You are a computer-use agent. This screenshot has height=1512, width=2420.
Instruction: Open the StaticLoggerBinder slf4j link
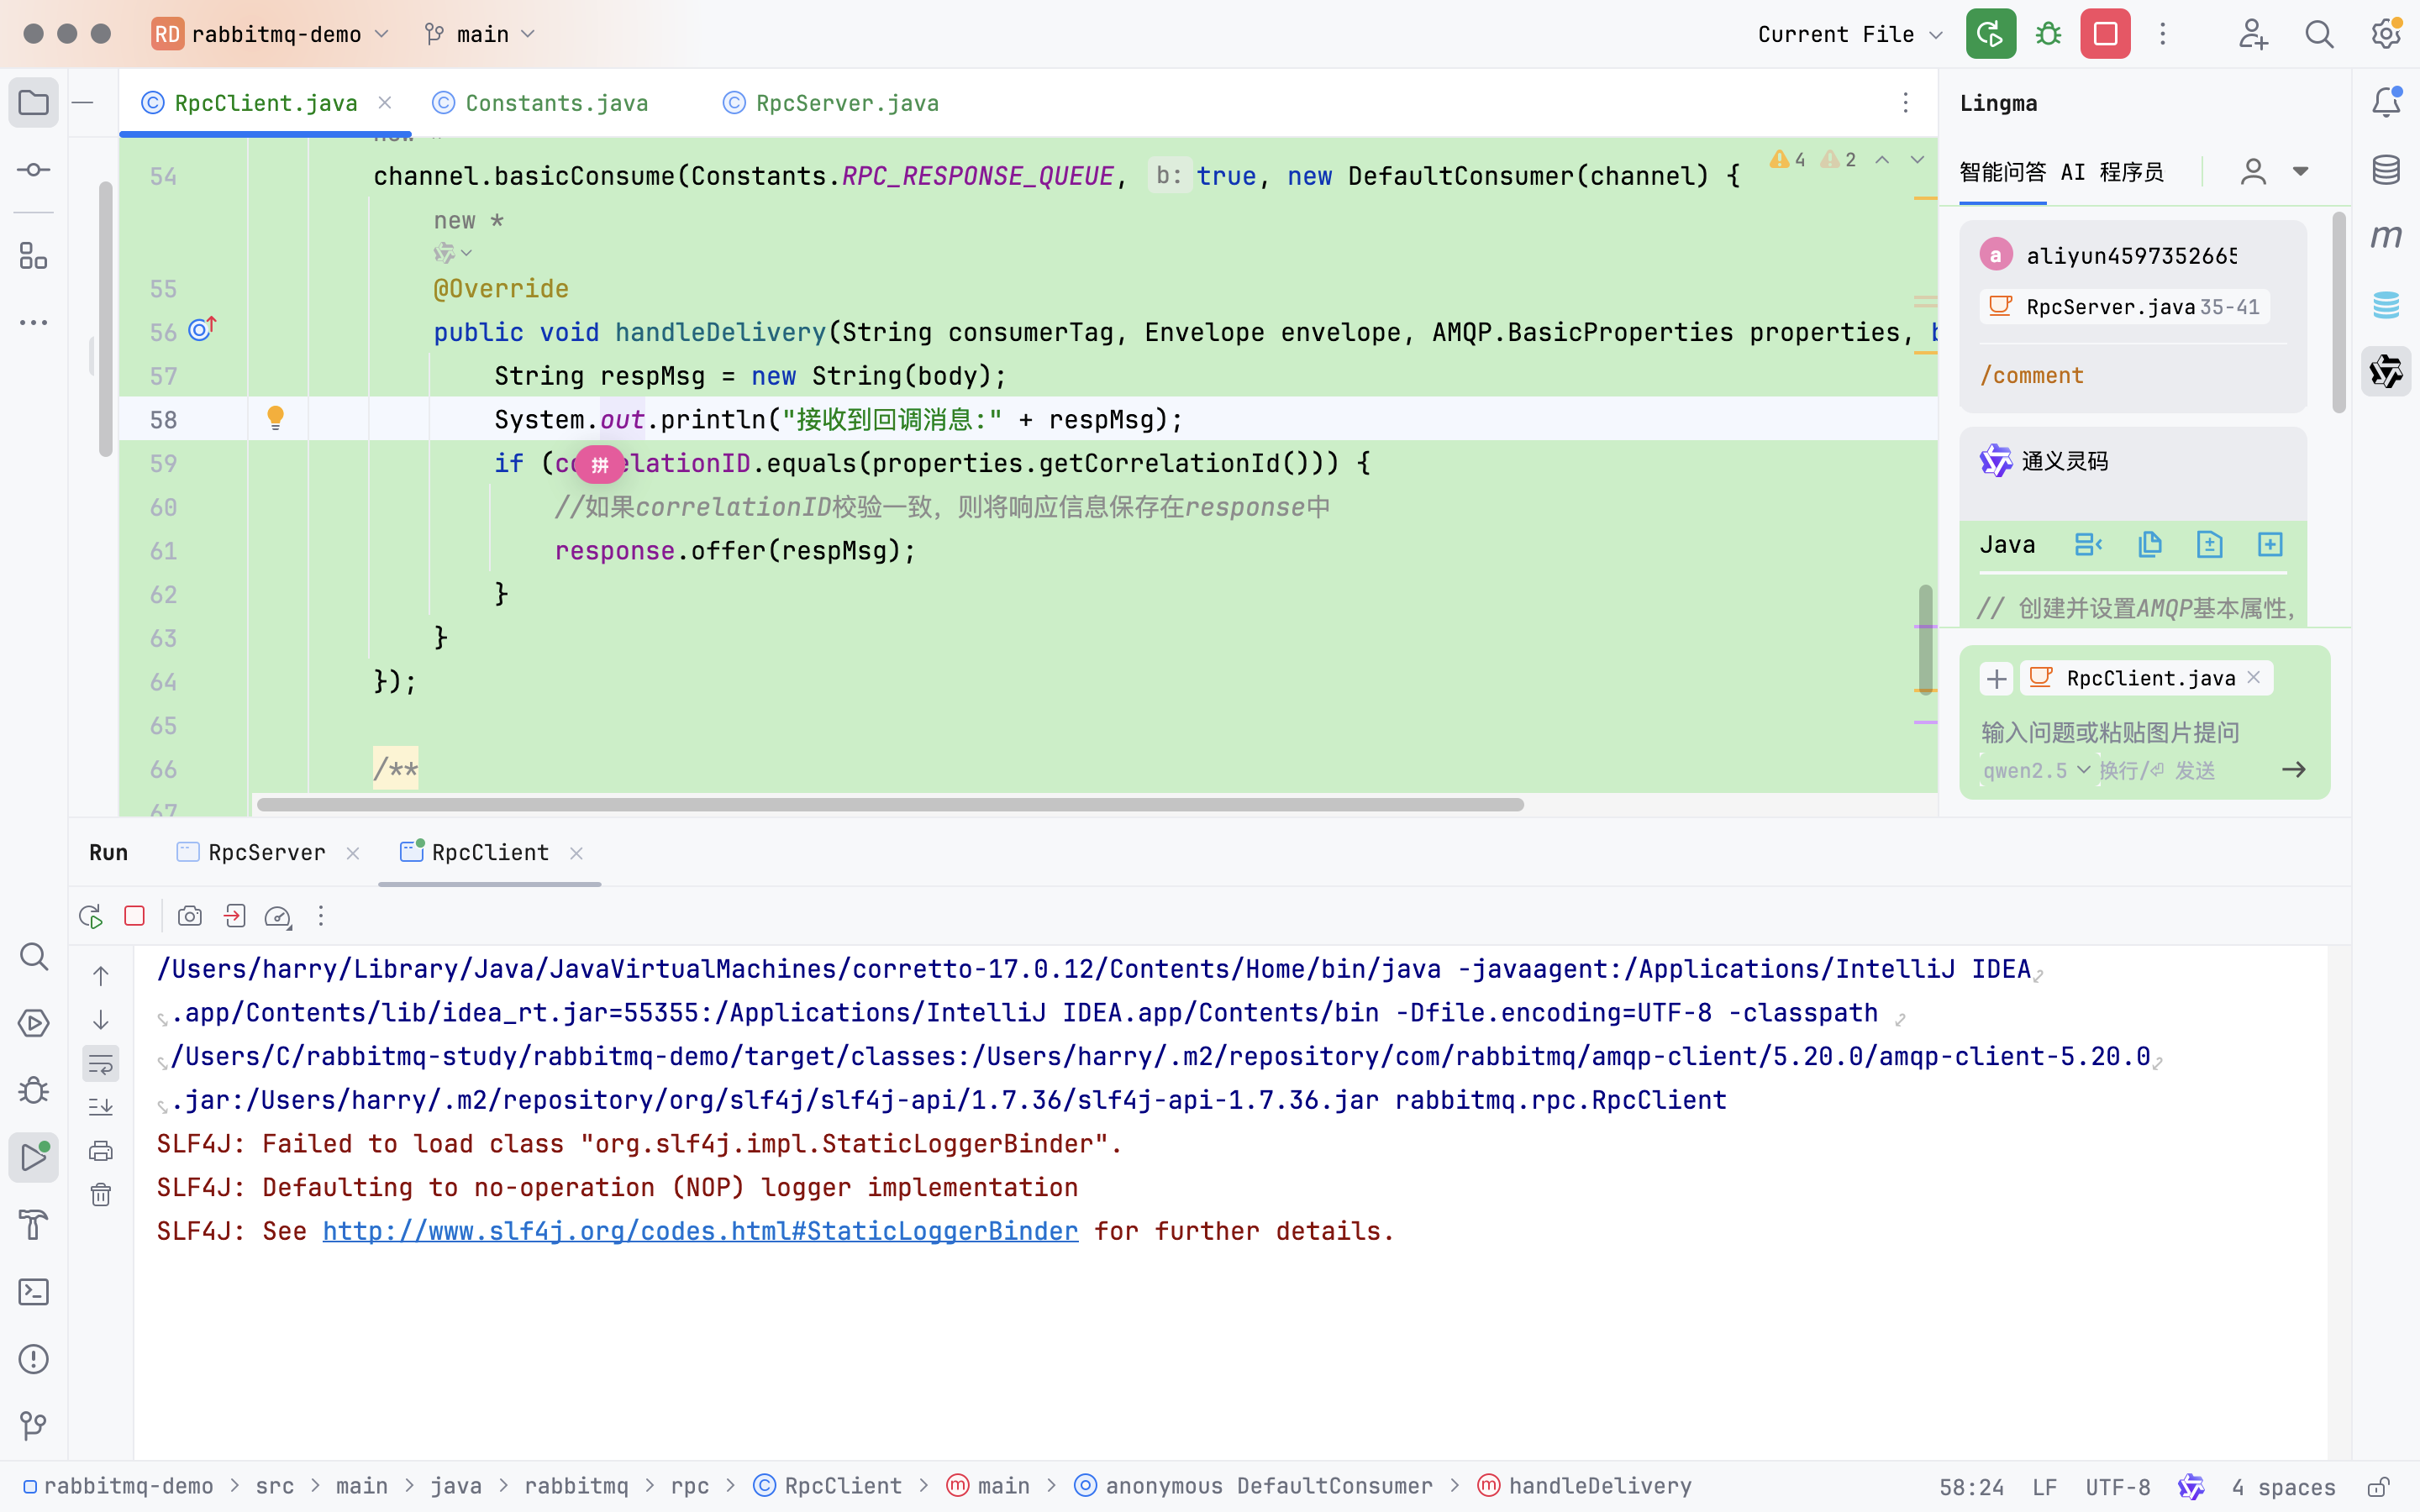700,1231
